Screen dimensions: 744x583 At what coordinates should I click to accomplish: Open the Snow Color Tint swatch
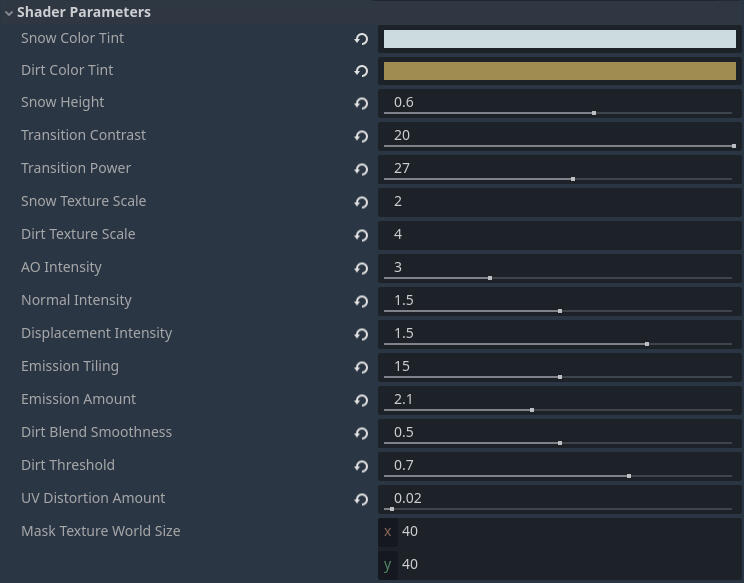point(559,39)
